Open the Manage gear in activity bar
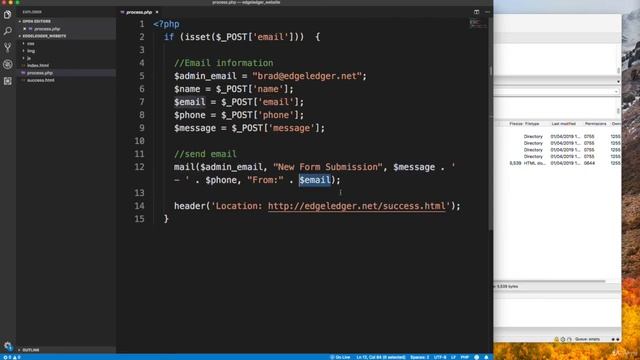Image resolution: width=640 pixels, height=360 pixels. tap(8, 346)
